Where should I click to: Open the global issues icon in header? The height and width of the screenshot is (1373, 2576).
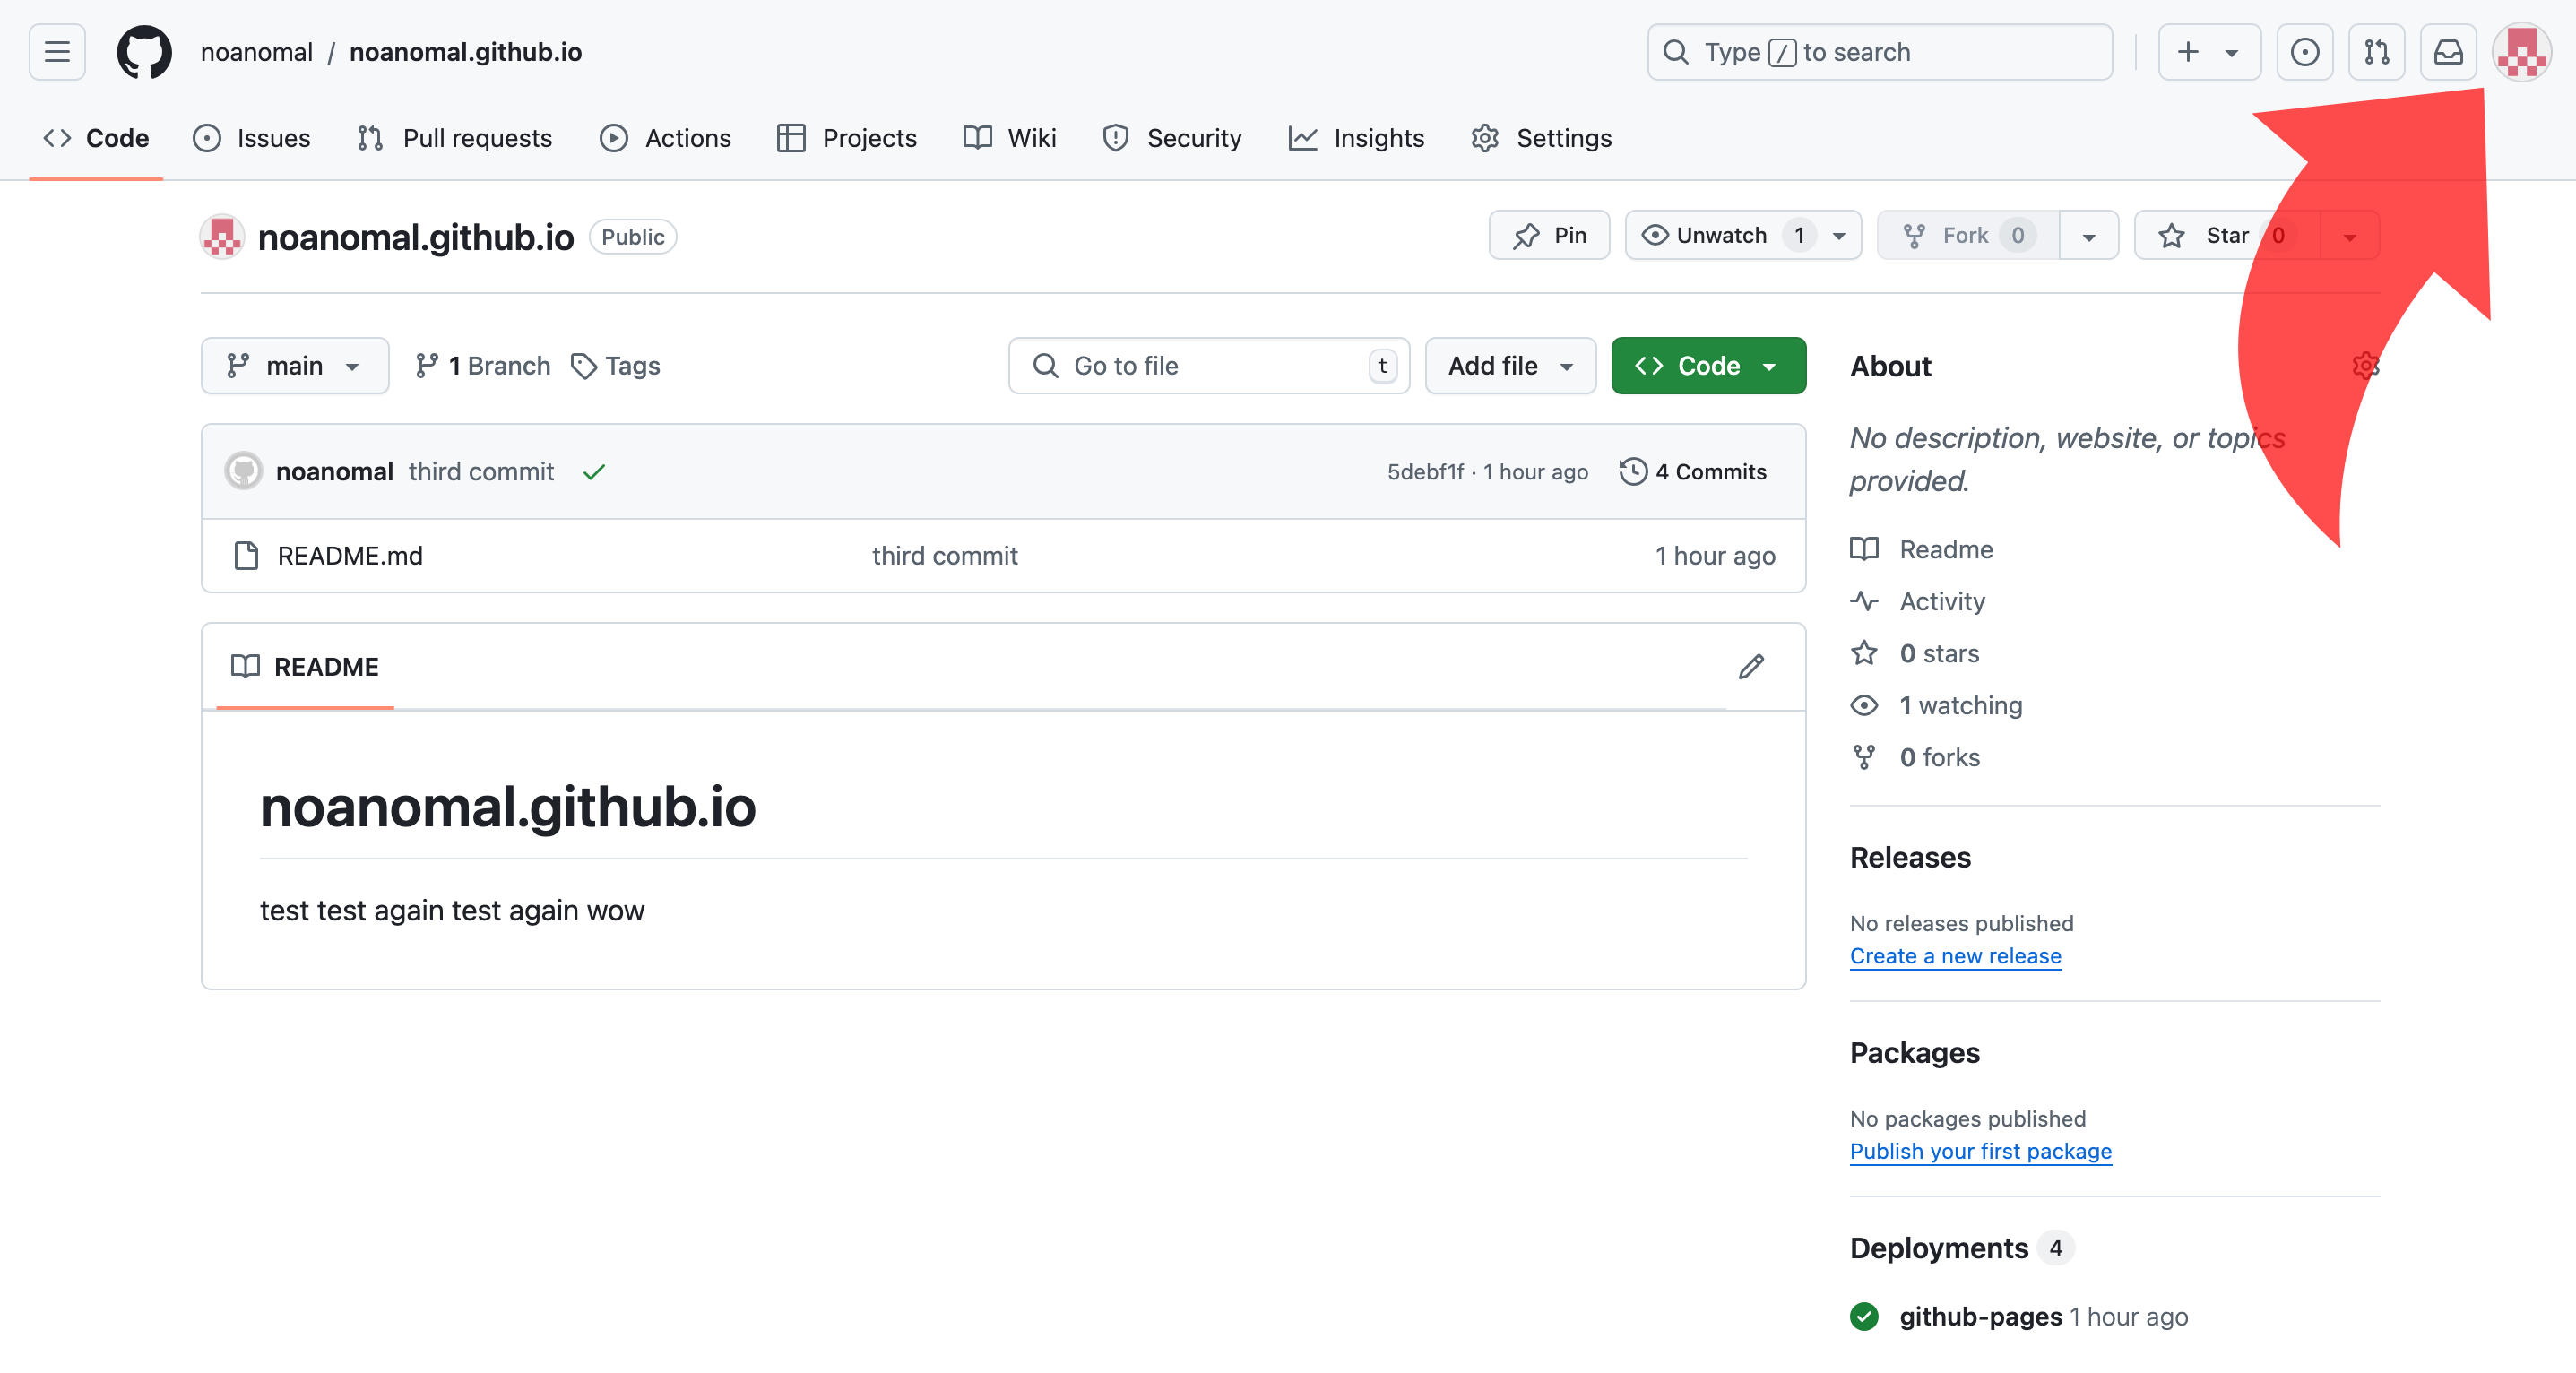point(2304,52)
